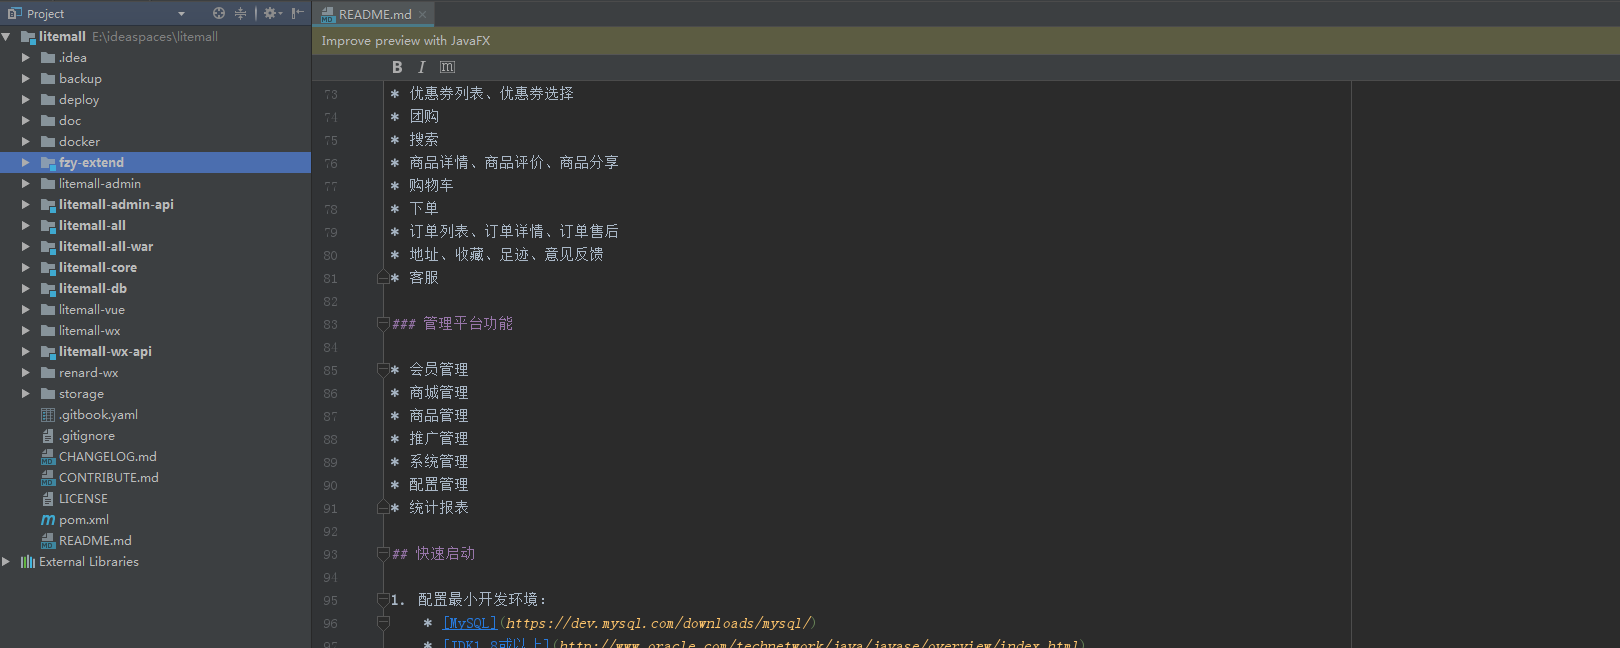Hide the Project panel with the hide icon

297,13
